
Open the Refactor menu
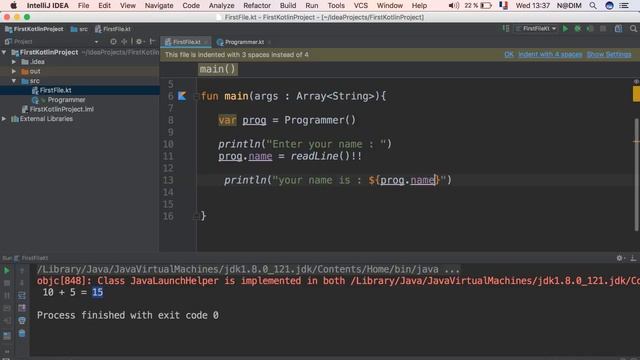[x=257, y=6]
